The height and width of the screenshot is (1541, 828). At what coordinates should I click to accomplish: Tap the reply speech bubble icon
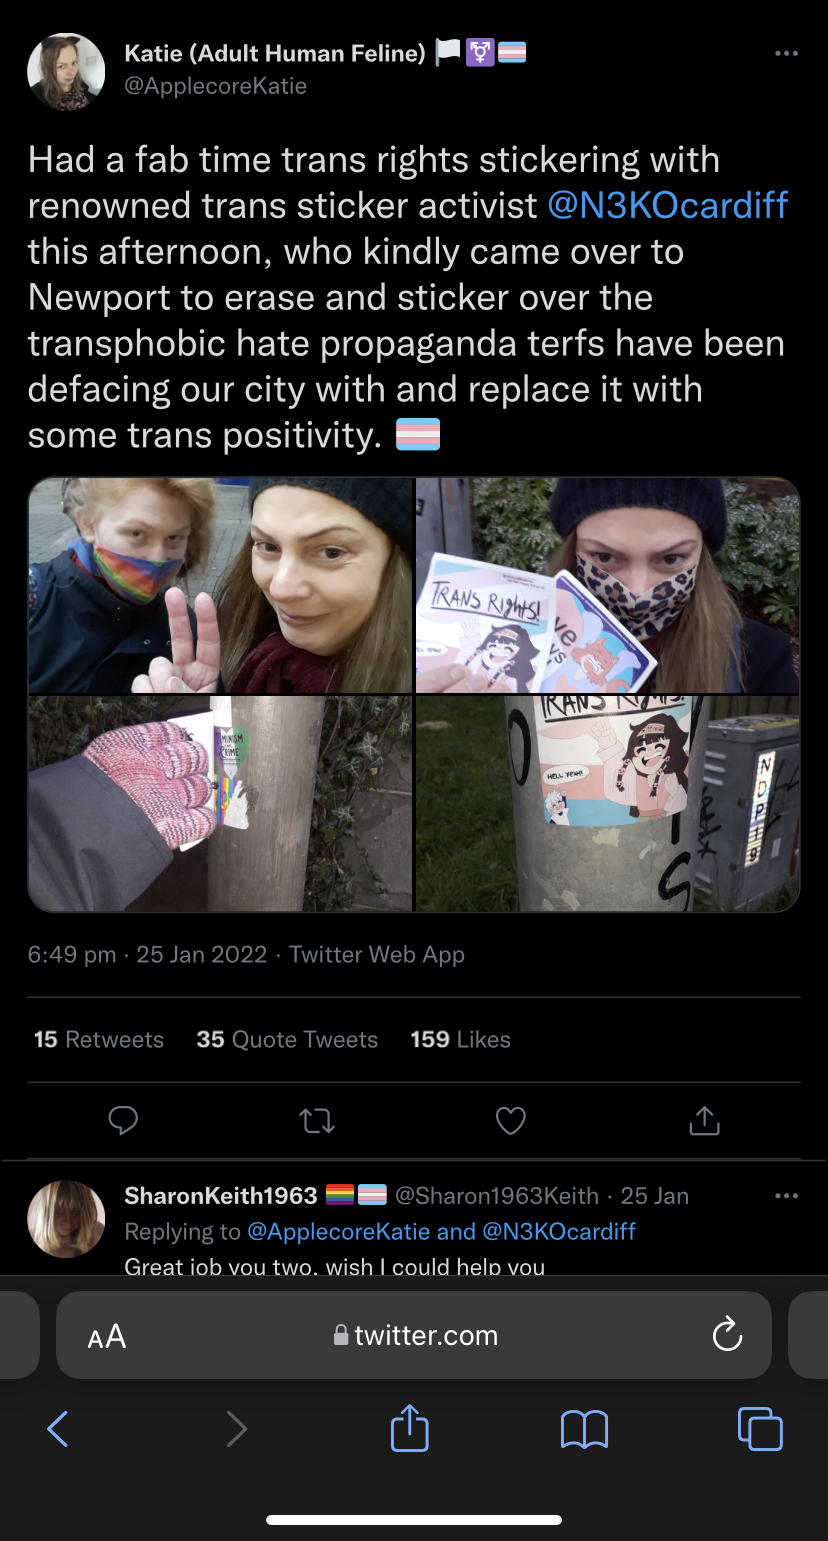coord(123,1121)
